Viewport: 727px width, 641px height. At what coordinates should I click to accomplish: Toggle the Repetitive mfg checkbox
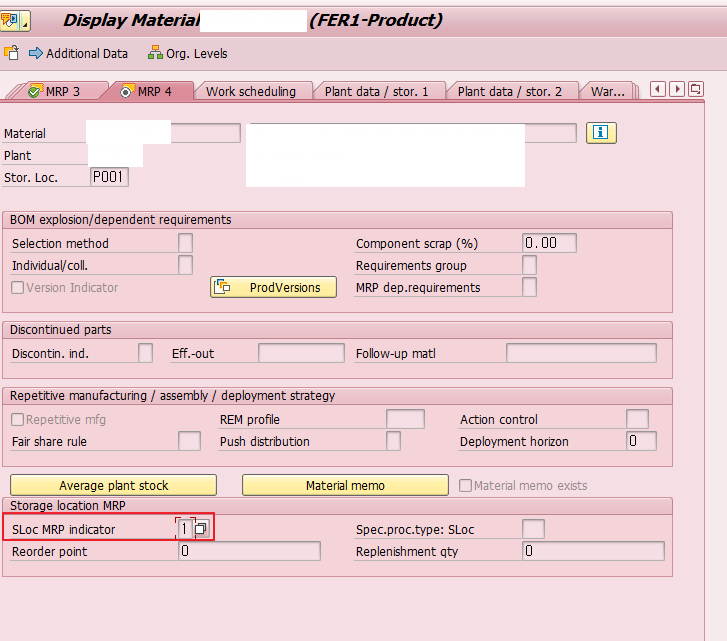click(18, 419)
